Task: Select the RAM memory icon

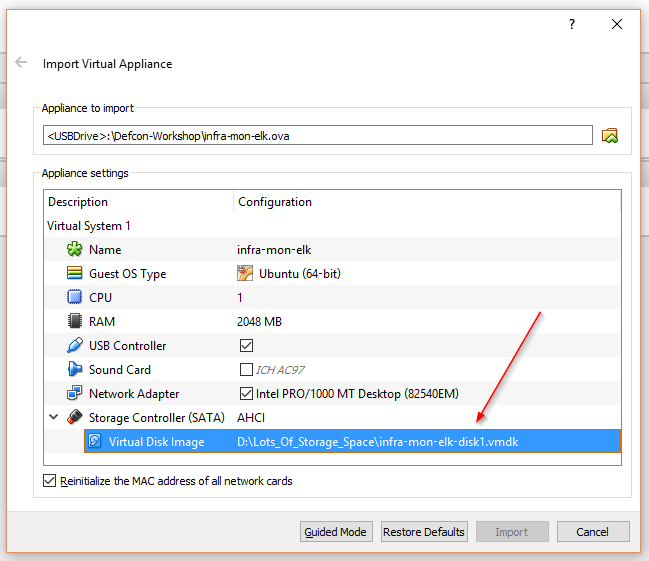Action: click(x=74, y=322)
